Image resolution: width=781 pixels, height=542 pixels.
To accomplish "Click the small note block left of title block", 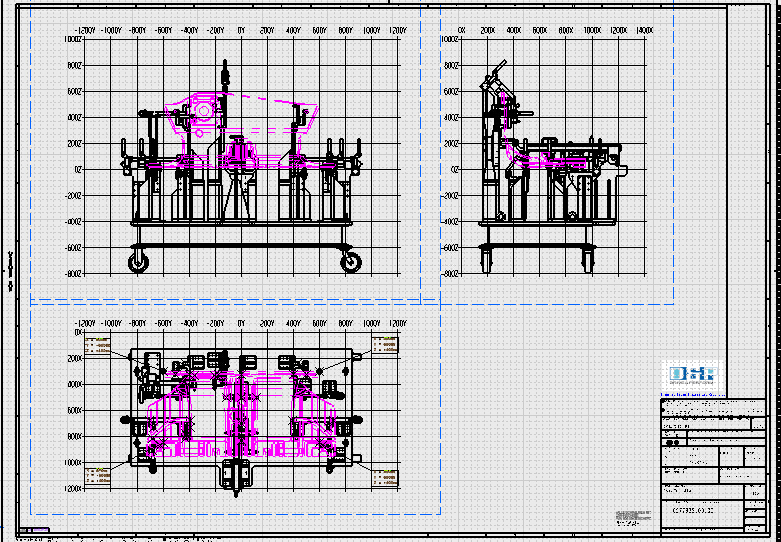I will (x=633, y=517).
